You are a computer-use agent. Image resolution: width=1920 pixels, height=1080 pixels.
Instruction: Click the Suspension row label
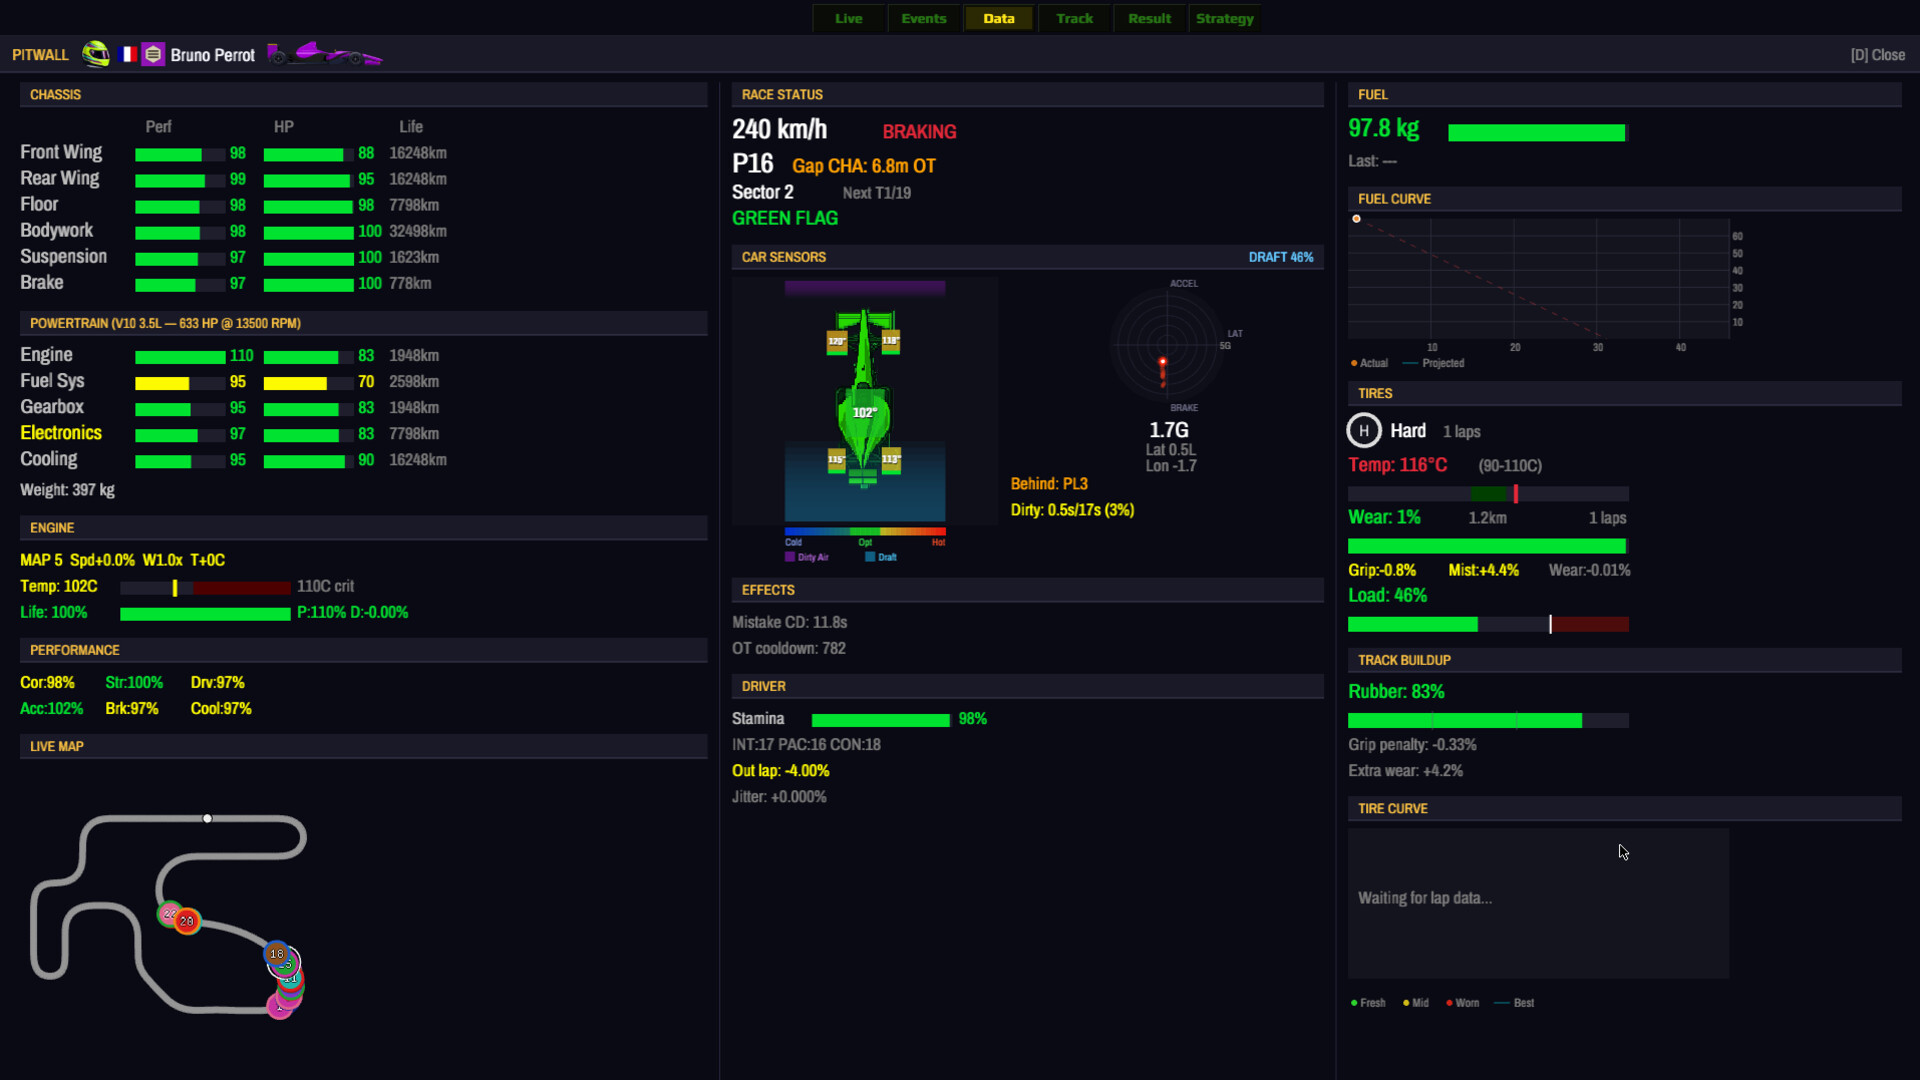point(63,256)
